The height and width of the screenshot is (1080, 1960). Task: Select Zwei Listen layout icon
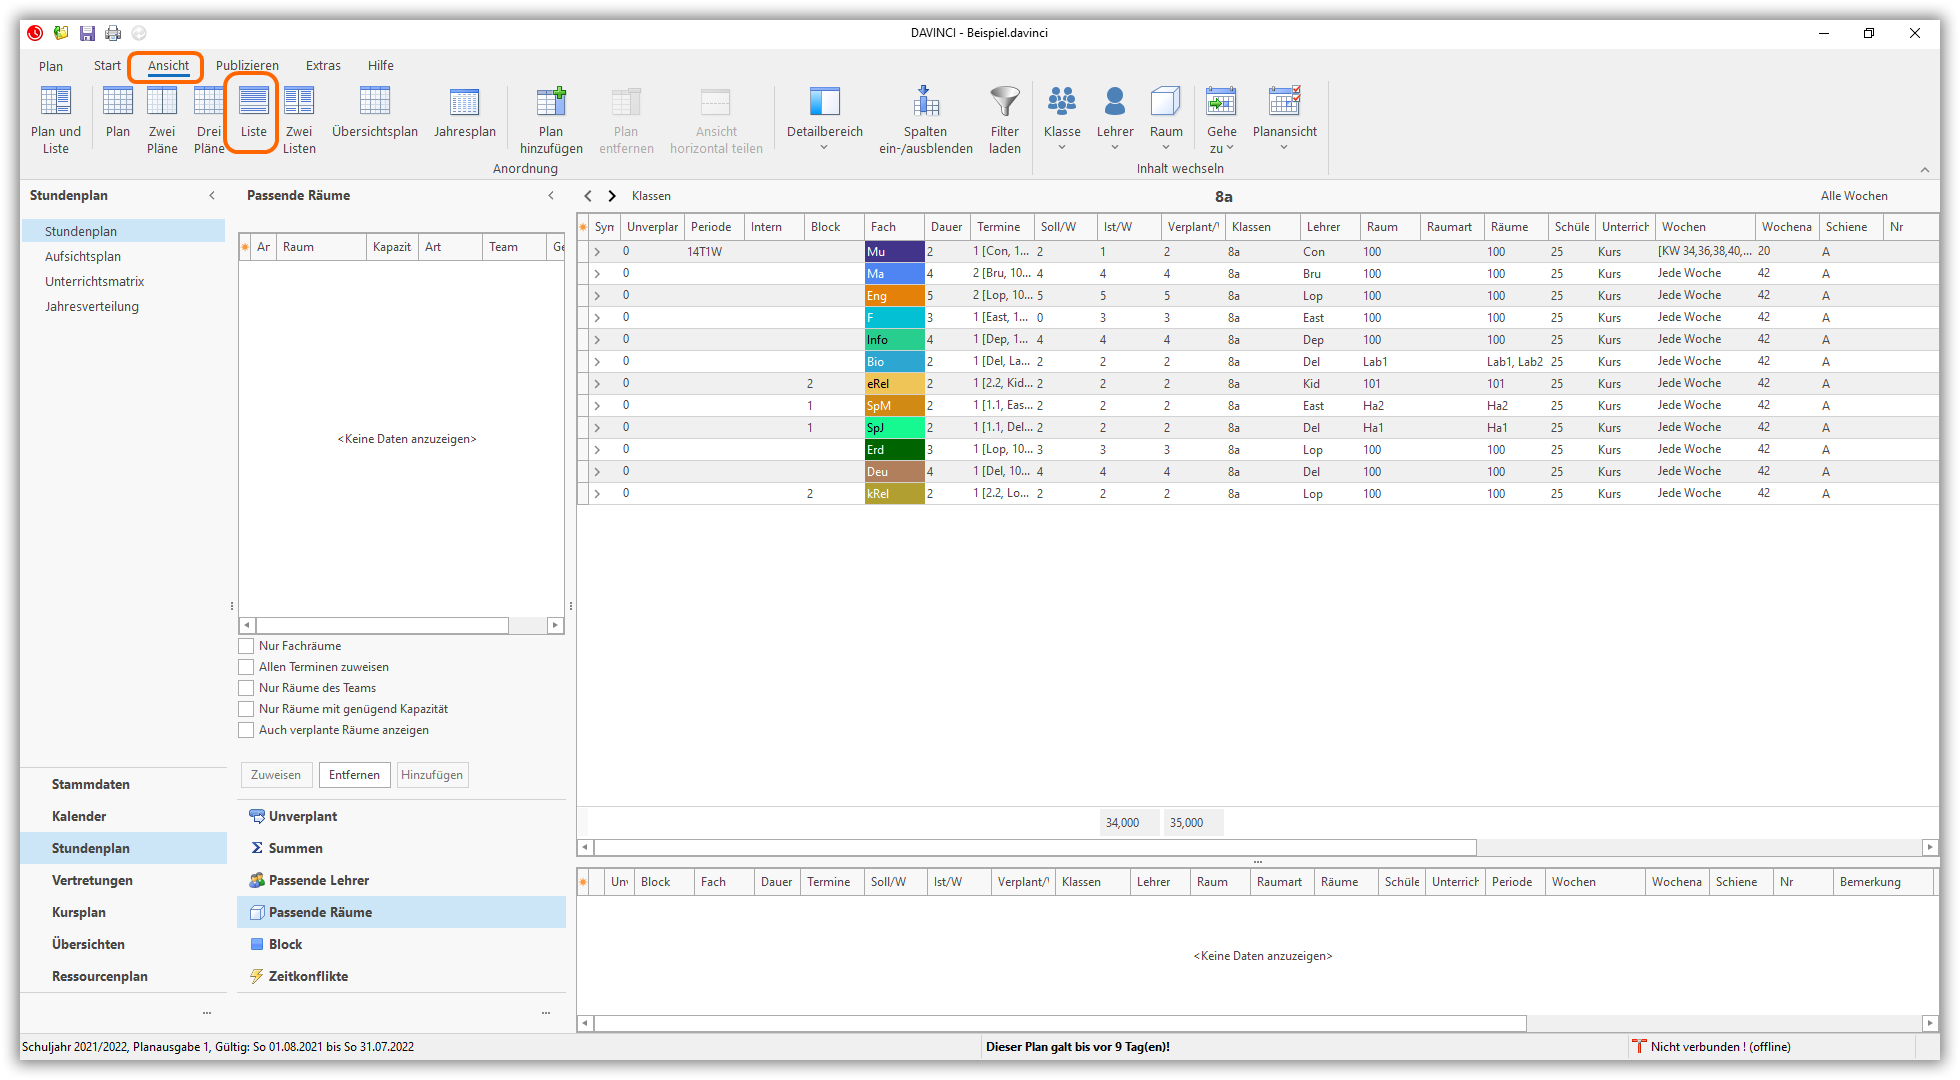pos(299,102)
